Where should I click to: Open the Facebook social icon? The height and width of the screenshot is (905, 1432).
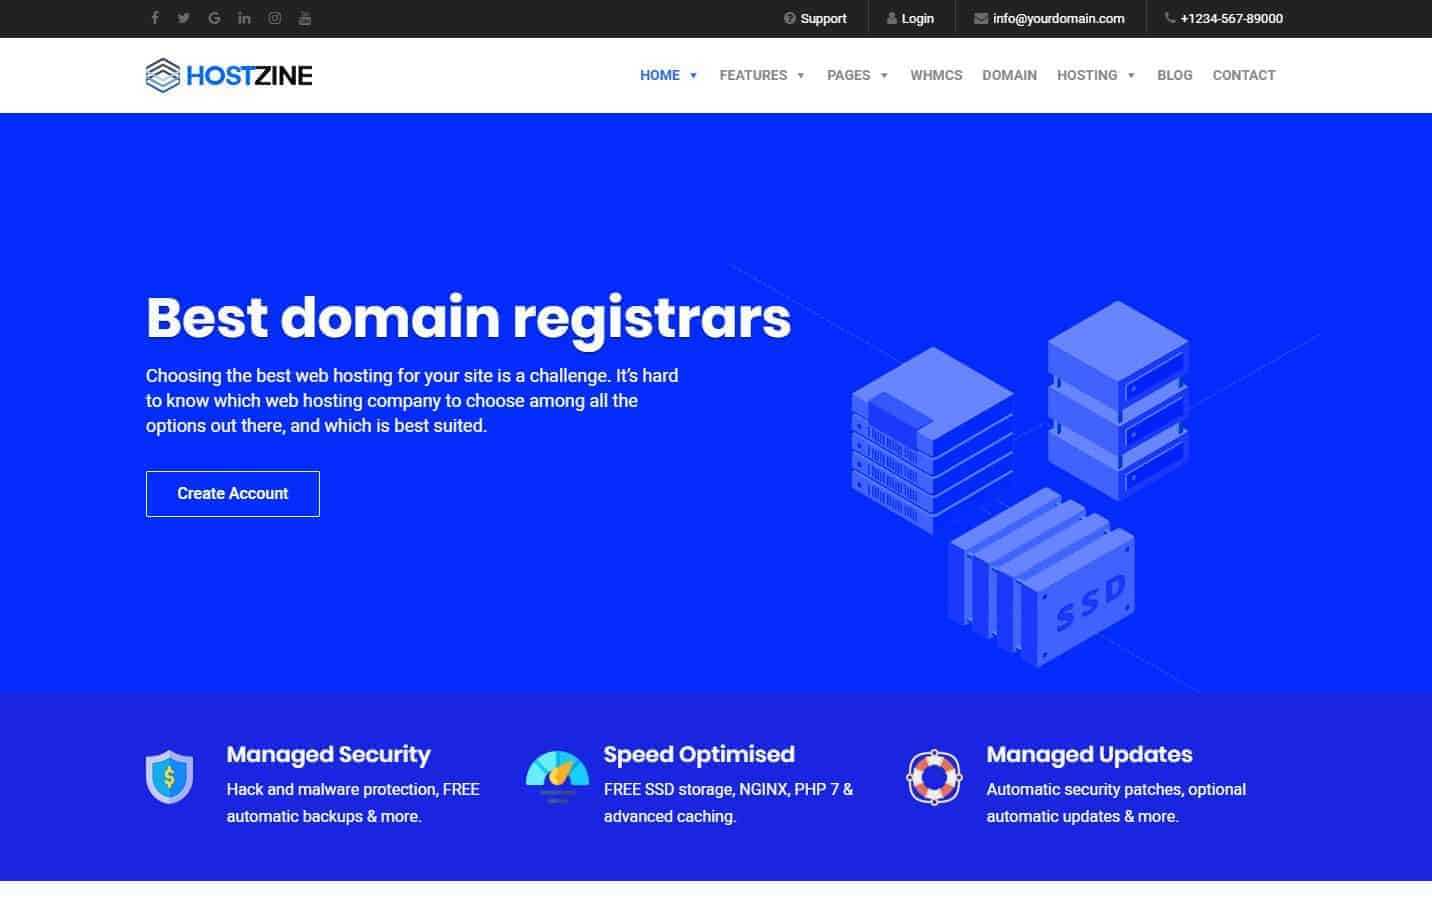pos(155,18)
